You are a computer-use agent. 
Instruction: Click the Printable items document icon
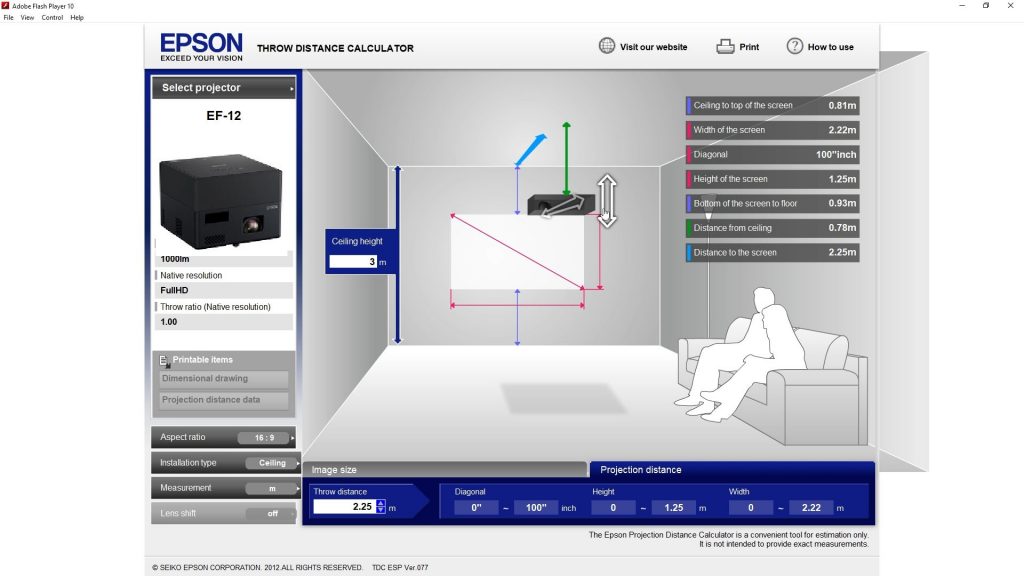pyautogui.click(x=164, y=360)
